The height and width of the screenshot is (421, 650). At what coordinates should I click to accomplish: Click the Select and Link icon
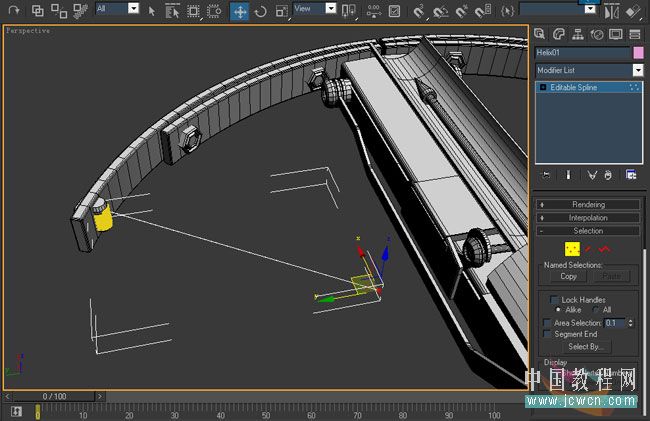coord(38,10)
